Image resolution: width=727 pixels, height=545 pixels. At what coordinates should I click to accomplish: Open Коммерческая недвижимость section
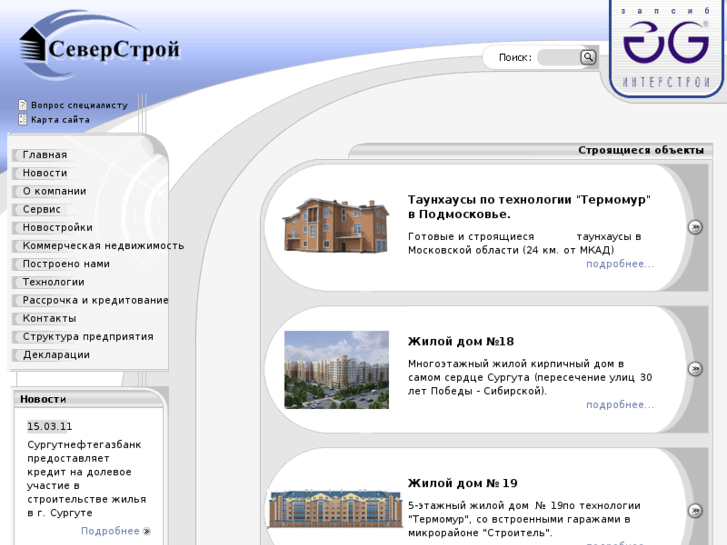tap(103, 245)
